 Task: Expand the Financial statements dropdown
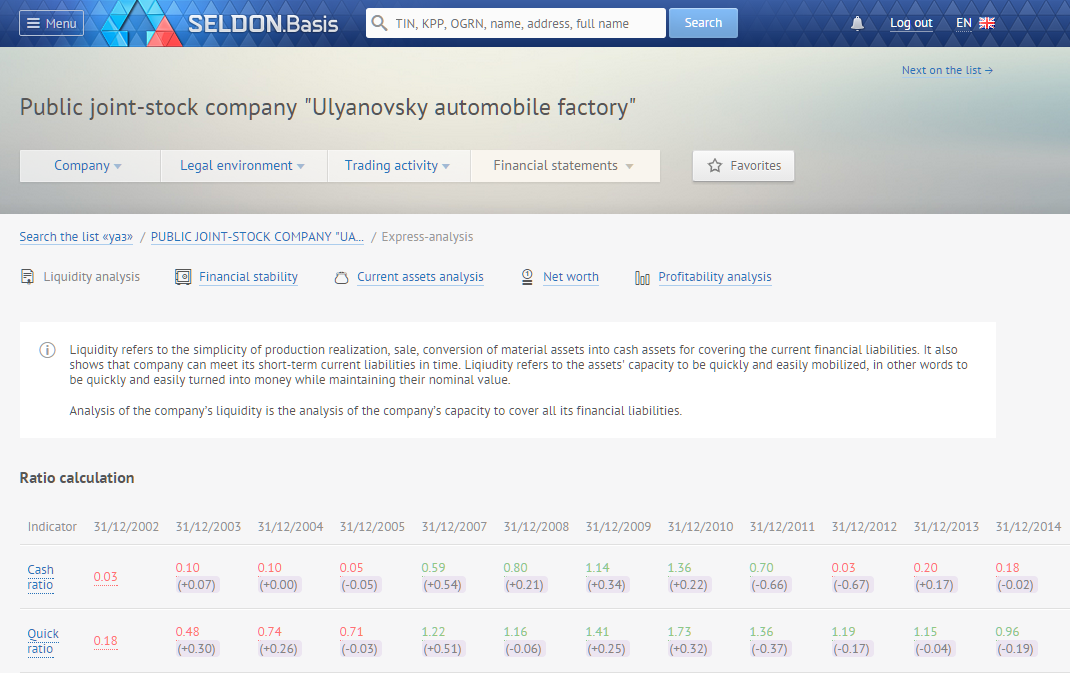pyautogui.click(x=565, y=166)
